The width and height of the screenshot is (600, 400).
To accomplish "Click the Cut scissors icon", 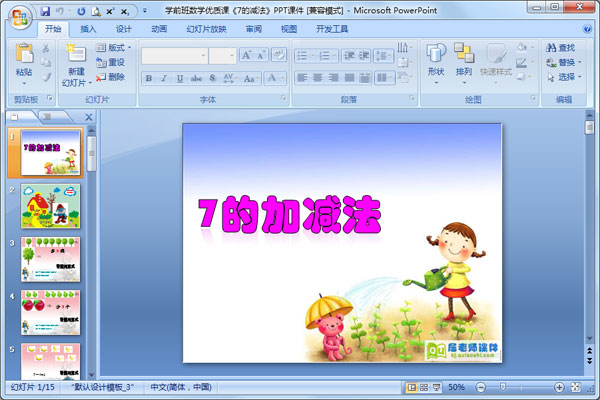I will (x=46, y=47).
